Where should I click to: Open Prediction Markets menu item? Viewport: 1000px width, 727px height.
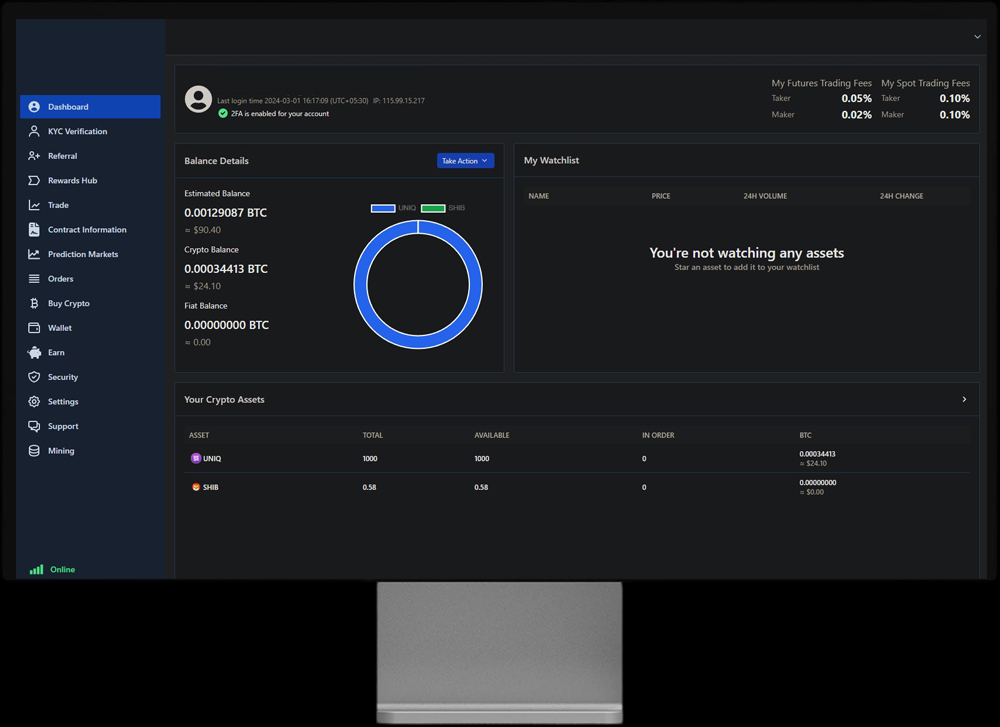pyautogui.click(x=82, y=254)
